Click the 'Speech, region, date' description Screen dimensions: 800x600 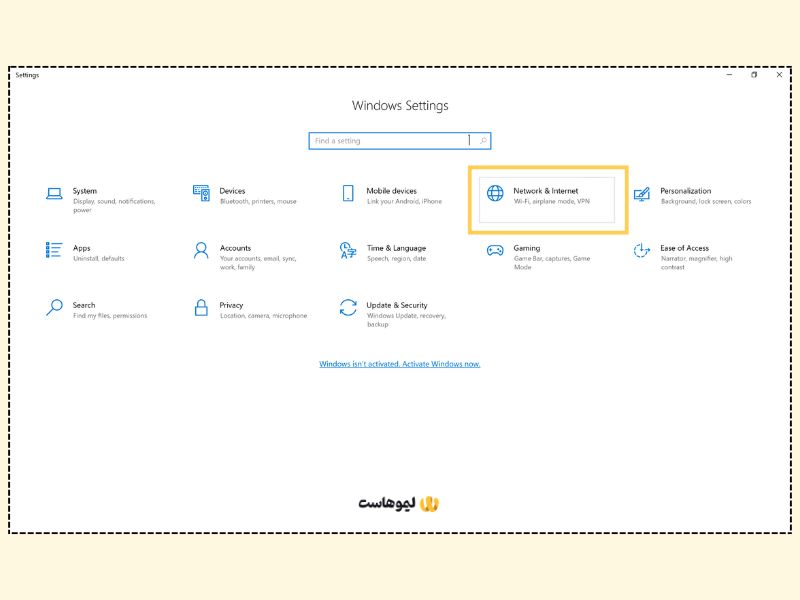coord(396,259)
